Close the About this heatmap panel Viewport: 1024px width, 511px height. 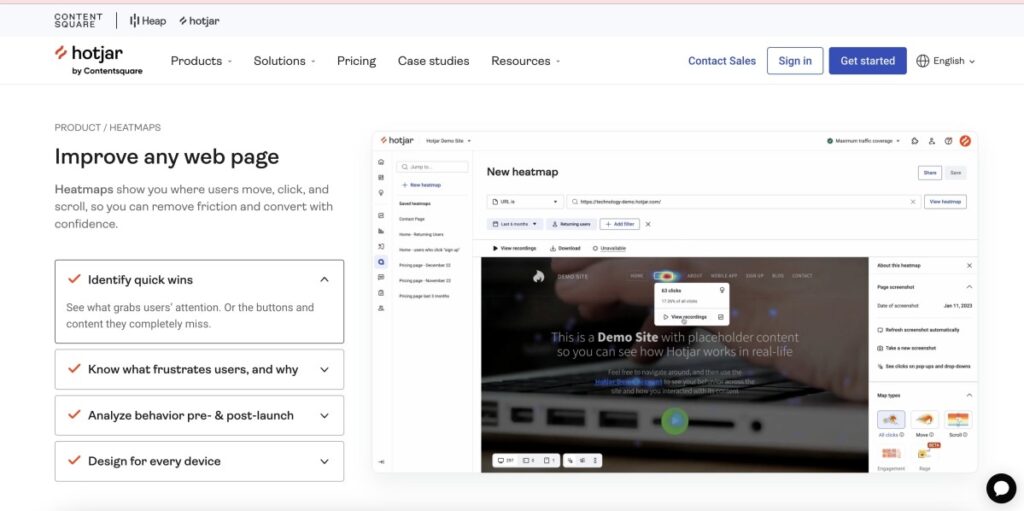[969, 265]
